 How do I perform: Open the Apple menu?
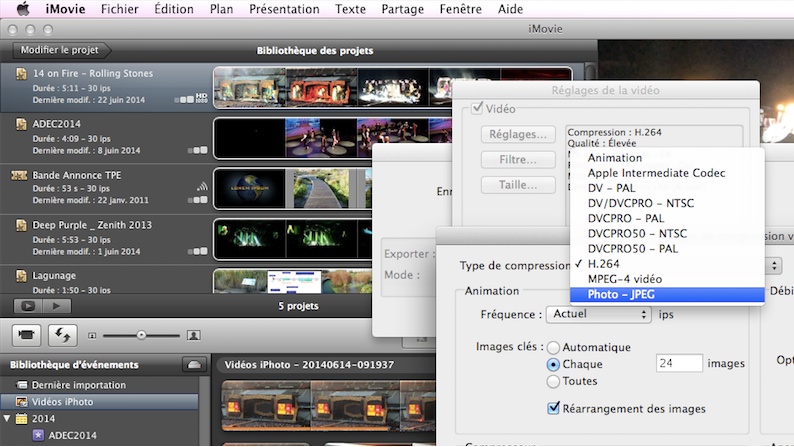[x=23, y=9]
